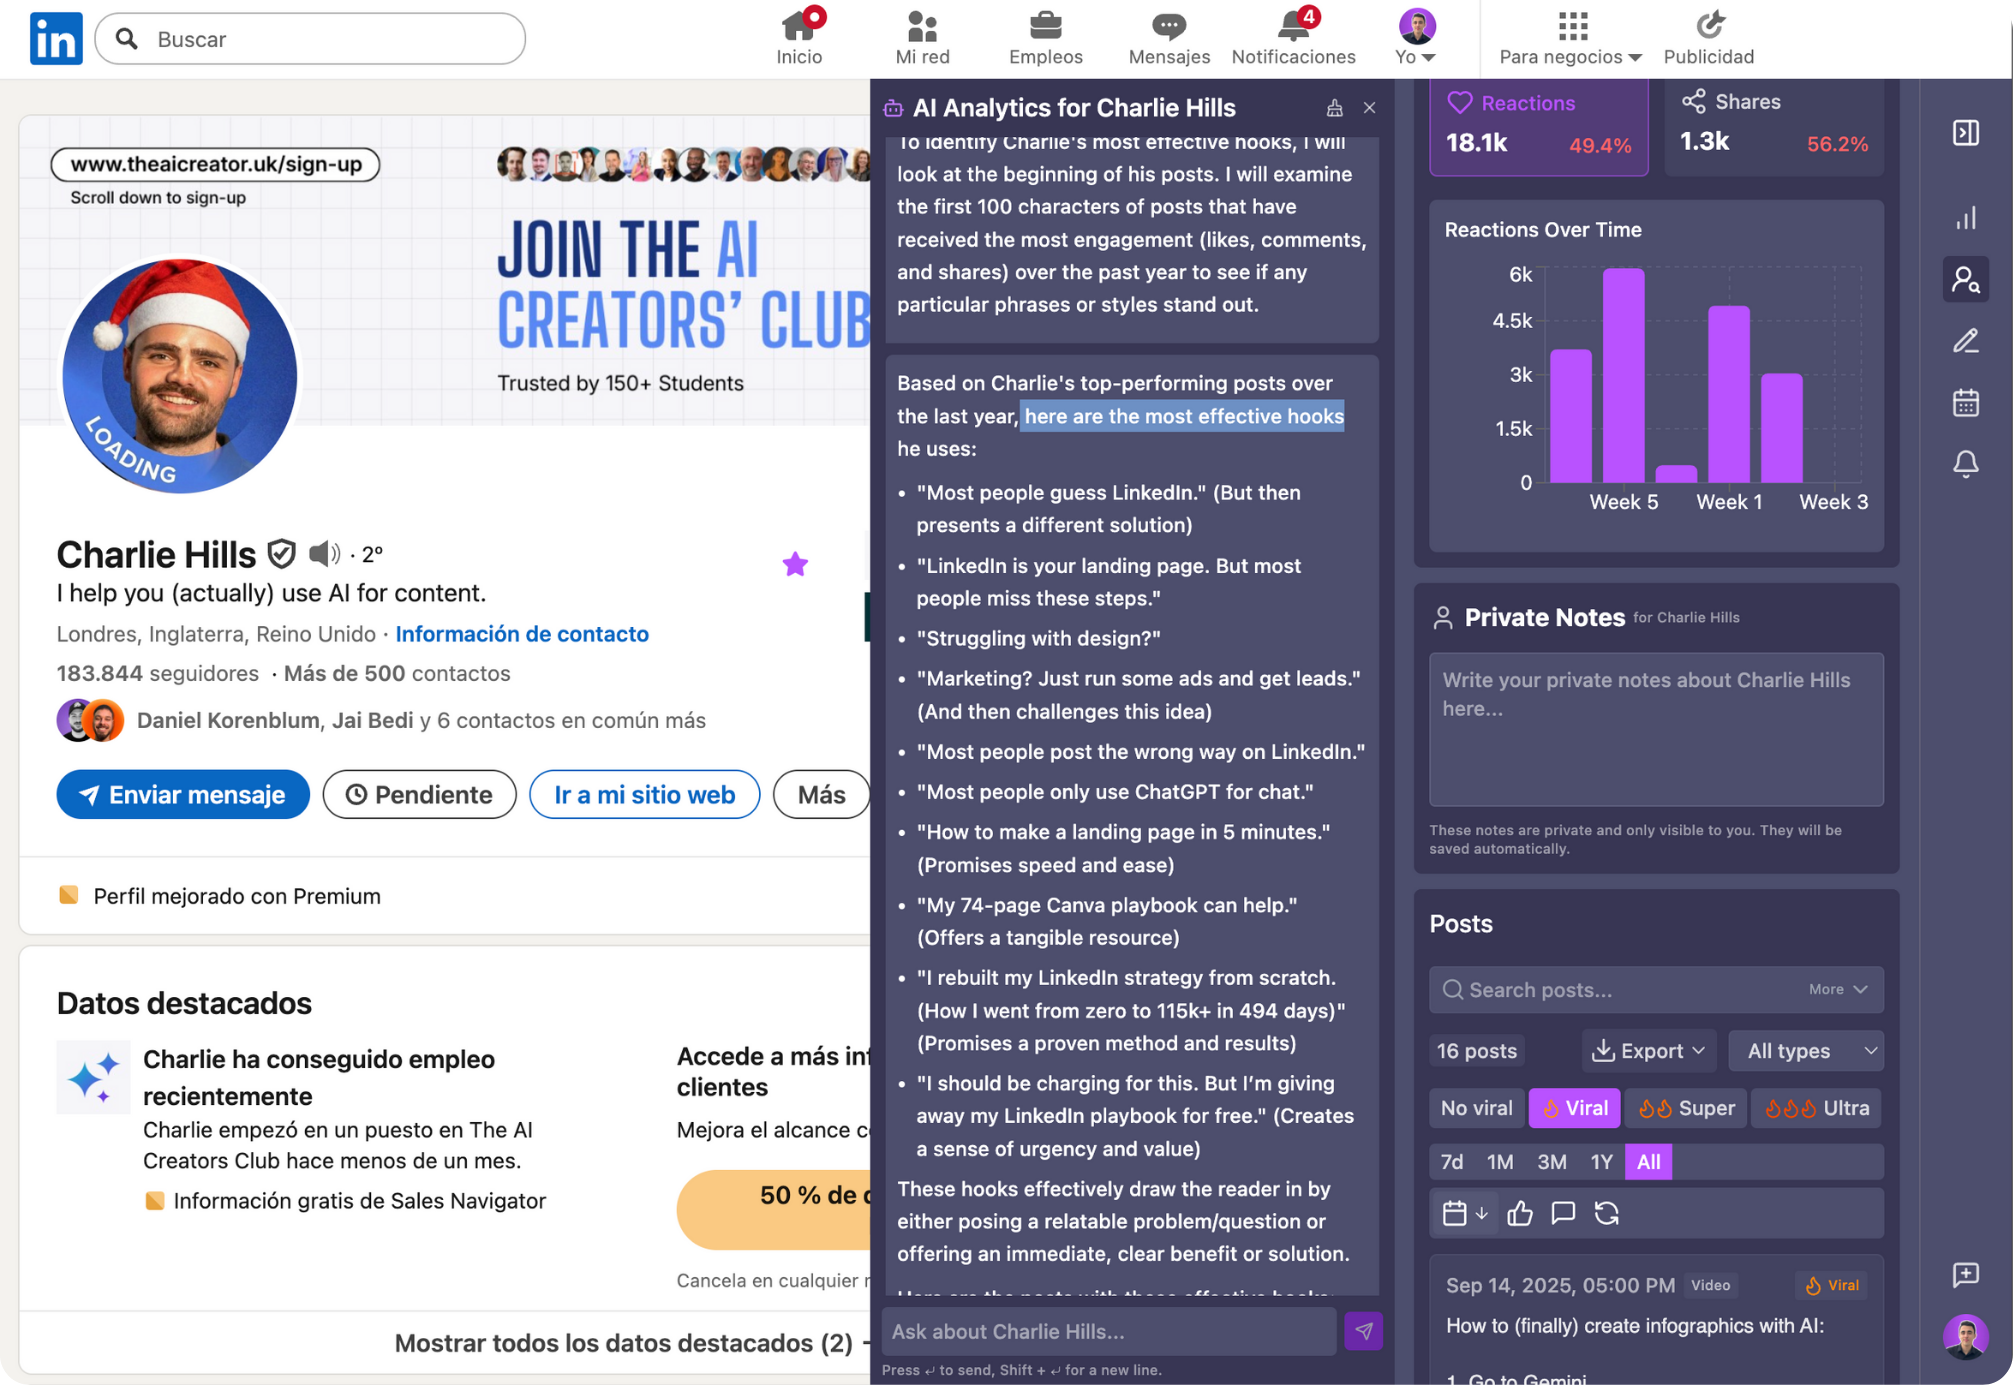
Task: Click the bell alerts icon in sidebar
Action: 1965,463
